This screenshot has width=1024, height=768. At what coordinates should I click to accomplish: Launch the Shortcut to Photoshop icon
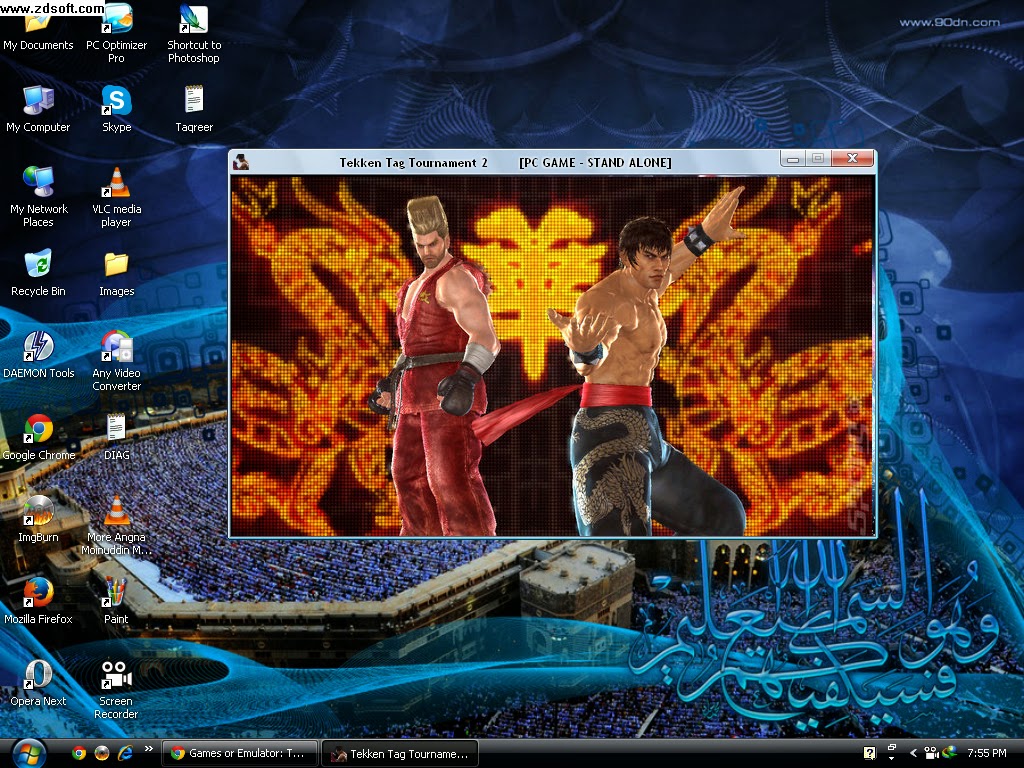tap(194, 33)
